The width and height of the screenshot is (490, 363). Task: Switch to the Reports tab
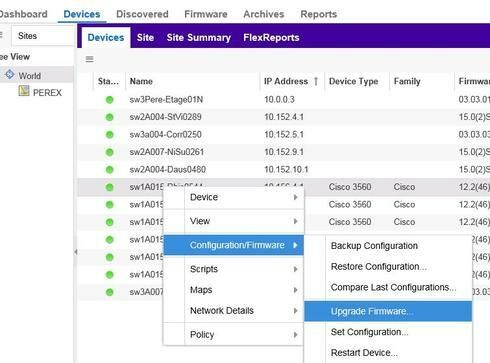(319, 14)
